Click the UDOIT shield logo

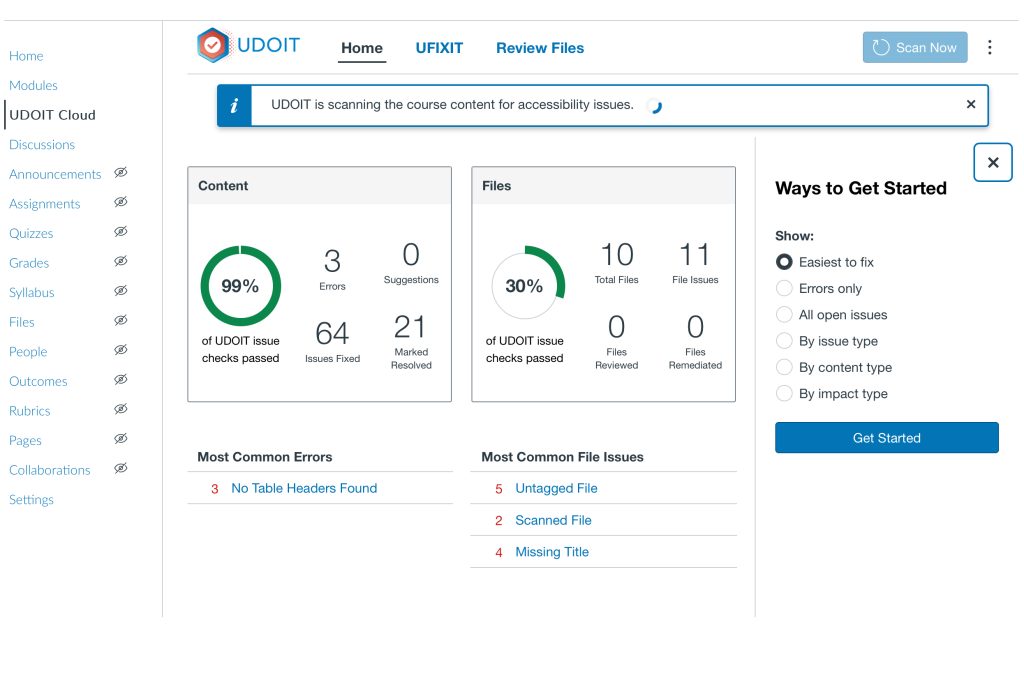212,44
